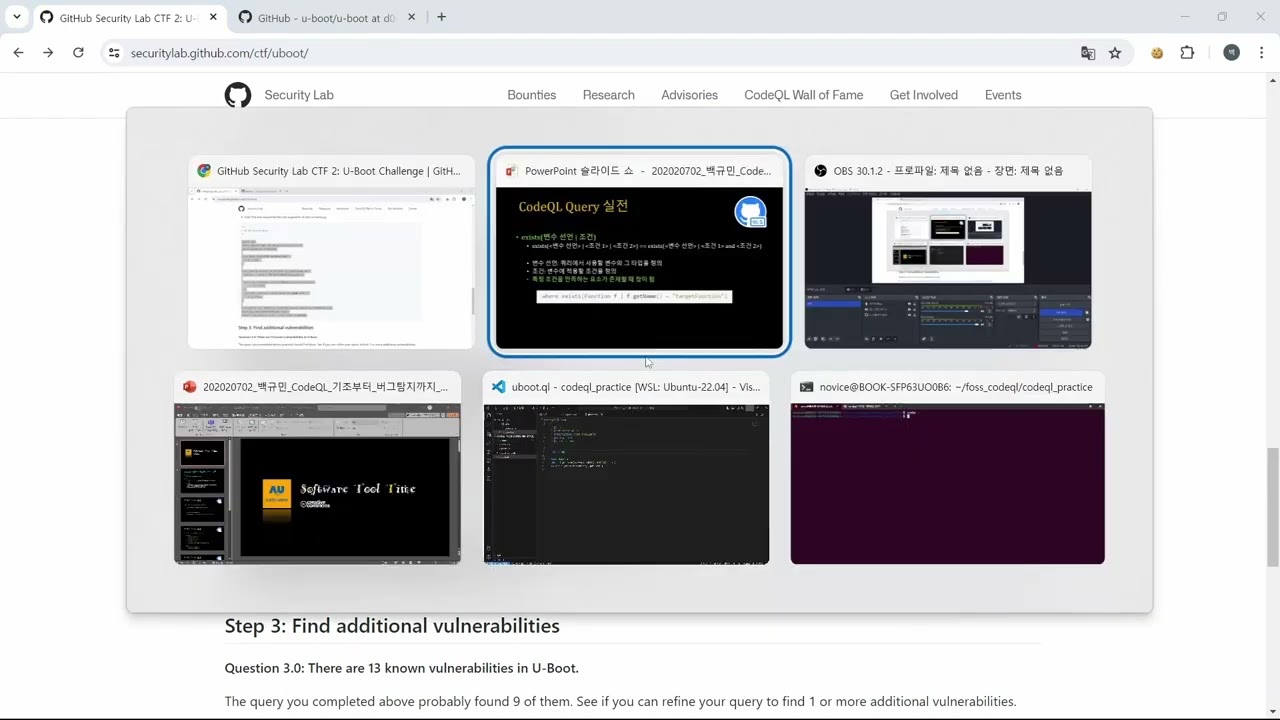
Task: Open the Chrome profile avatar
Action: [x=1231, y=53]
